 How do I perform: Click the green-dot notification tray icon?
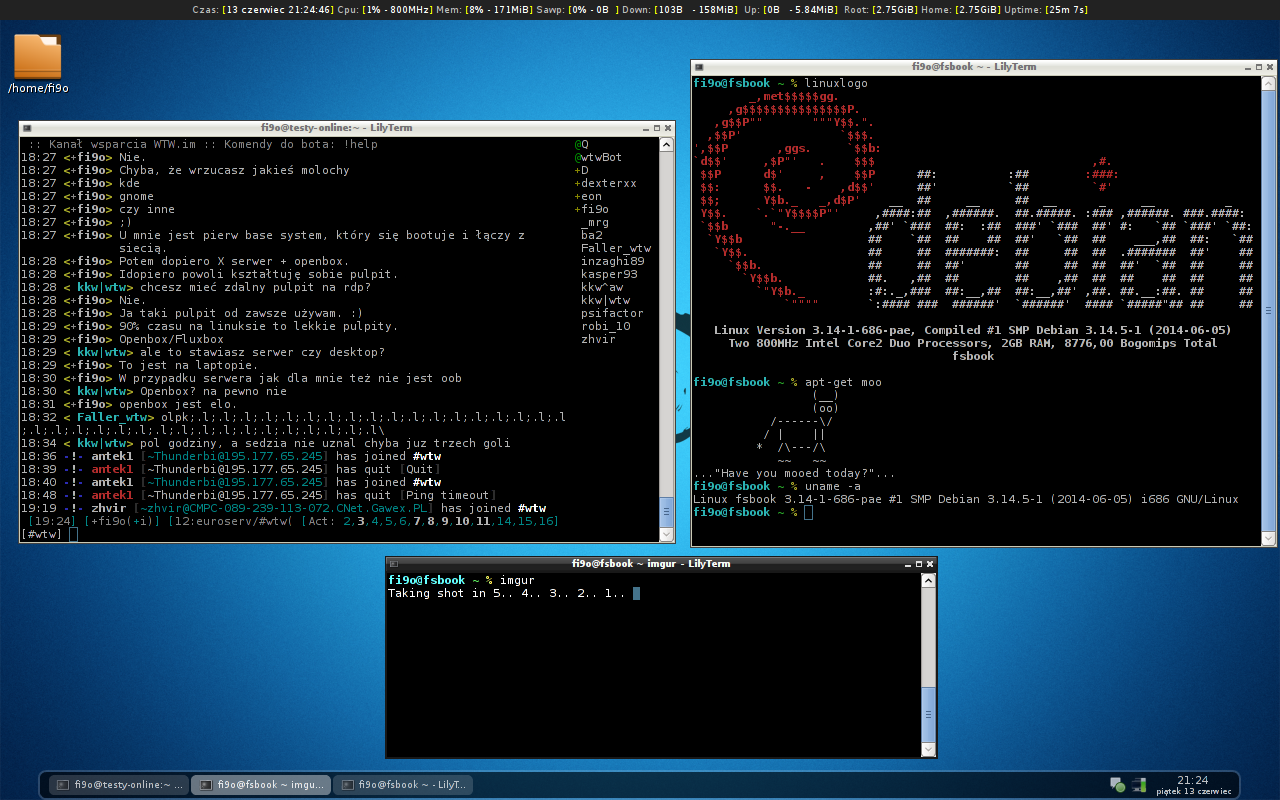point(1117,785)
